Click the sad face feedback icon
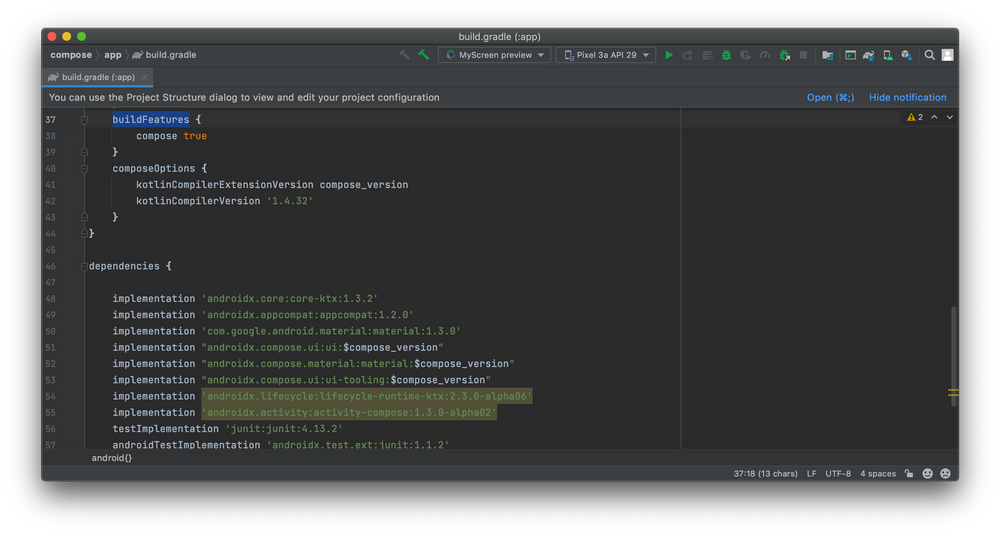Image resolution: width=1000 pixels, height=536 pixels. point(945,474)
